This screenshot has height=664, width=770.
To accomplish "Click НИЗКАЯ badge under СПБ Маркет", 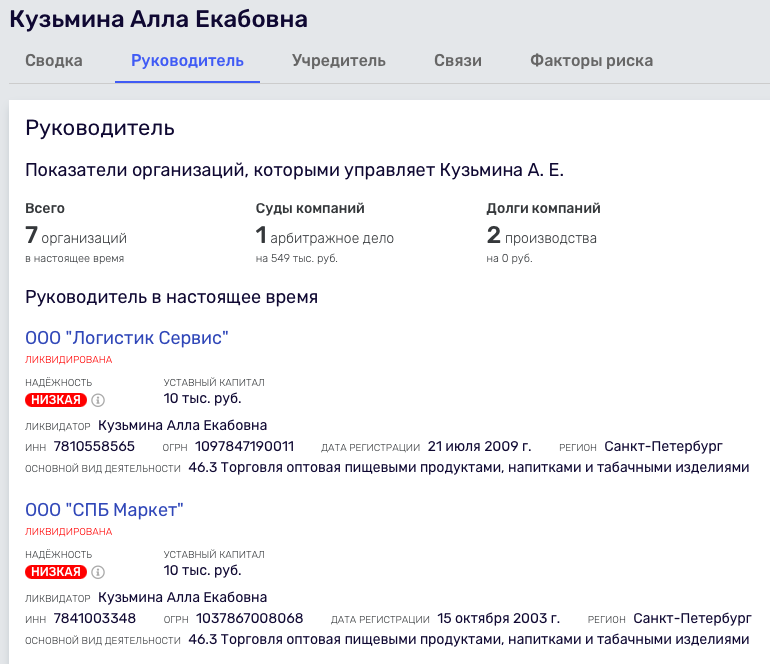I will [x=56, y=572].
